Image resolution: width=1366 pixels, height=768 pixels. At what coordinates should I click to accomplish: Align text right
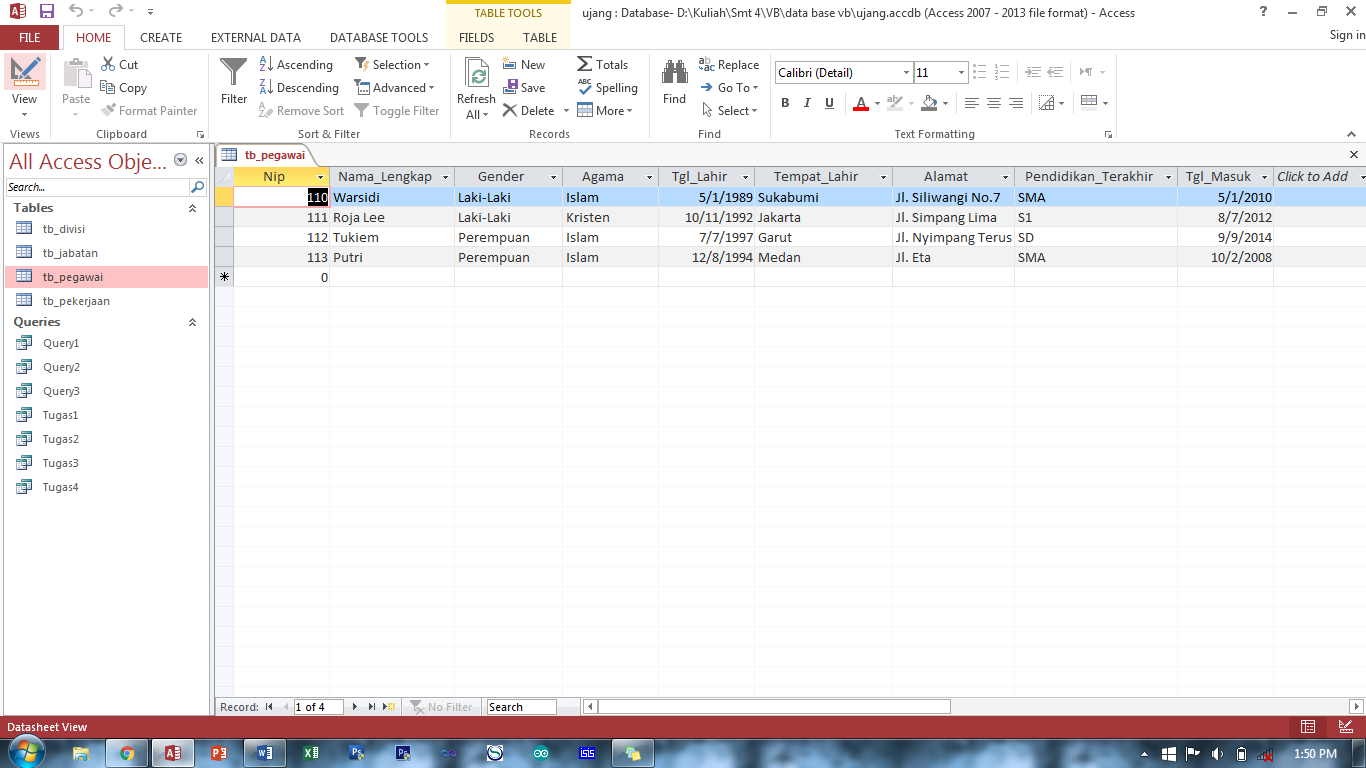[x=1015, y=103]
